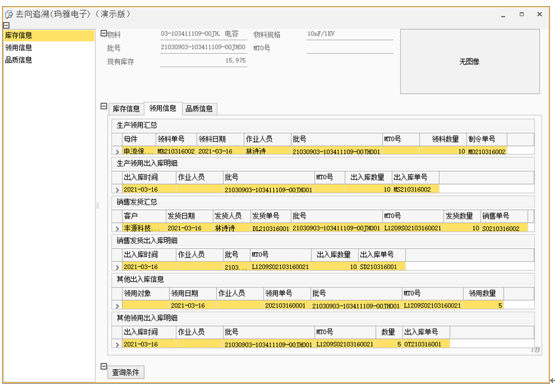Click the app icon in title bar

pos(9,15)
